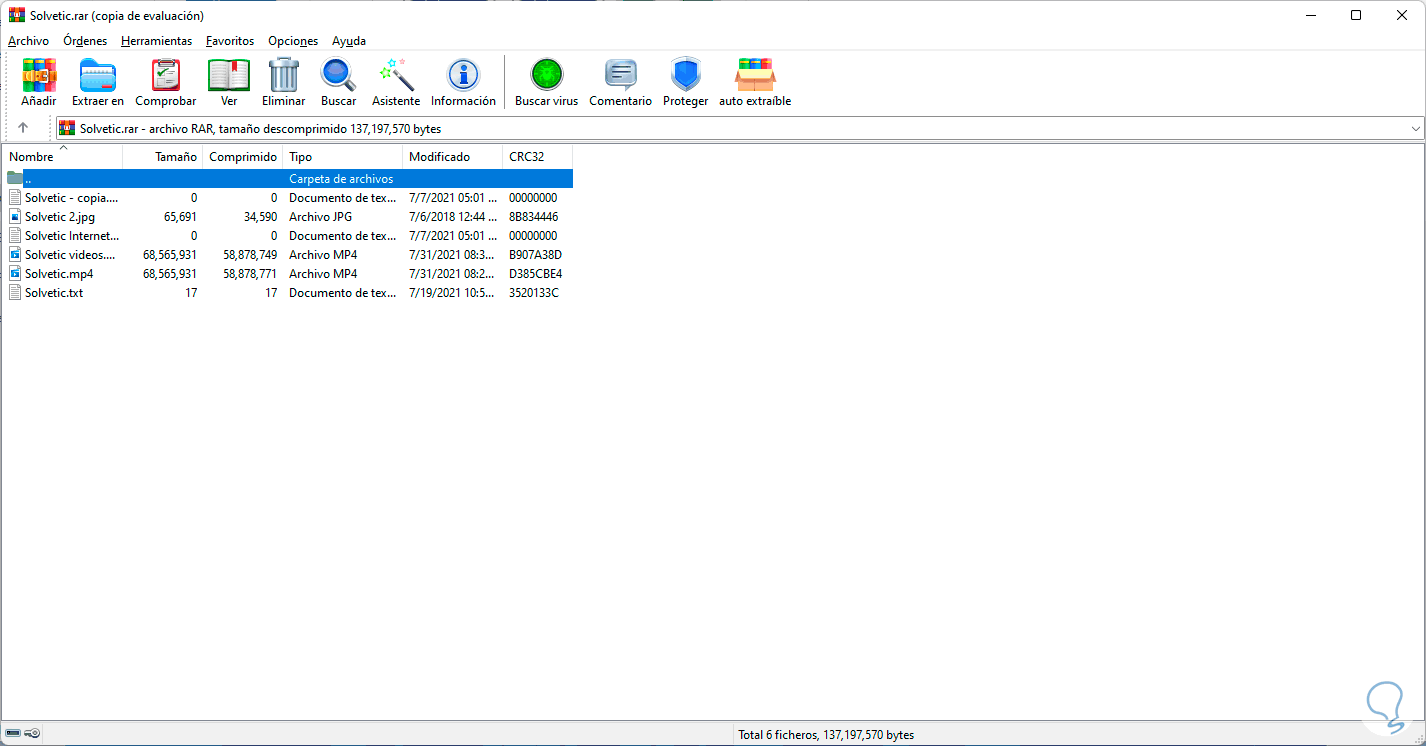Sort the list by the Nombre column
The image size is (1426, 746).
(62, 157)
